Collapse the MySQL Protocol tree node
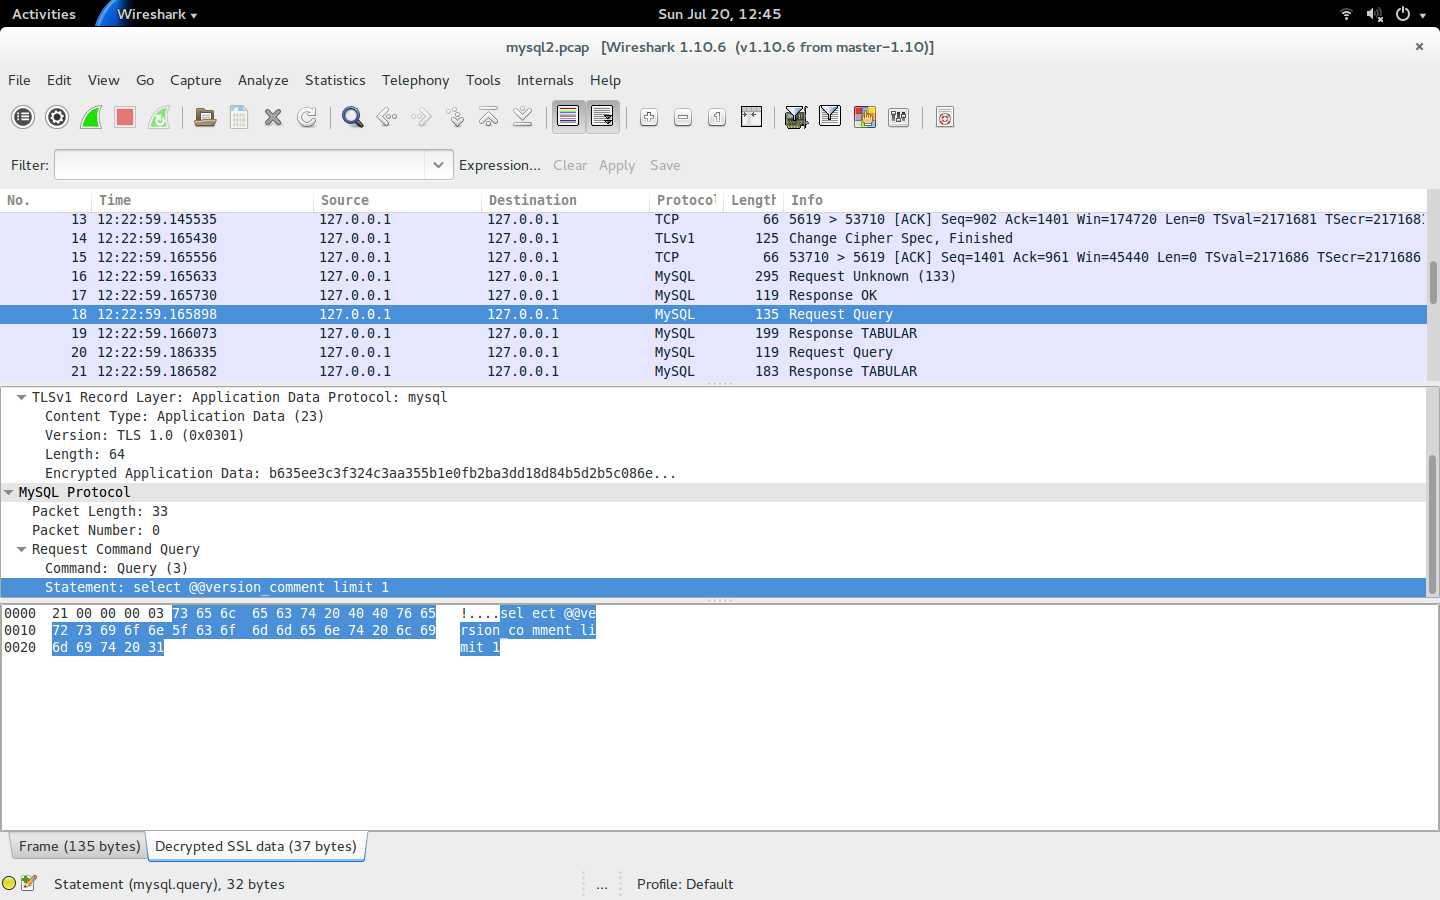 click(9, 492)
